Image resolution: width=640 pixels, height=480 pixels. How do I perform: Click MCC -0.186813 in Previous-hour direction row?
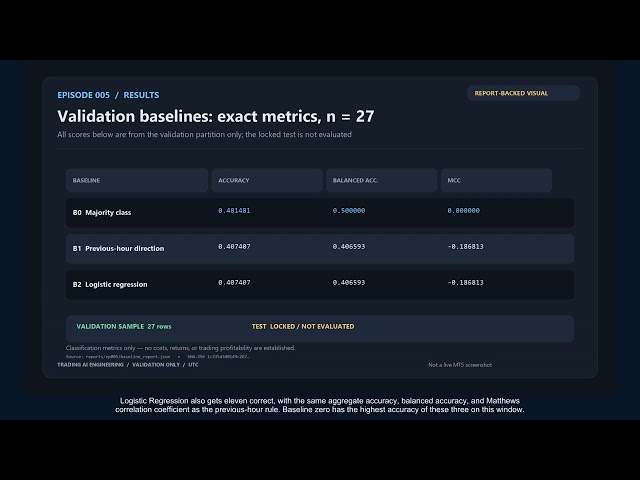point(465,247)
